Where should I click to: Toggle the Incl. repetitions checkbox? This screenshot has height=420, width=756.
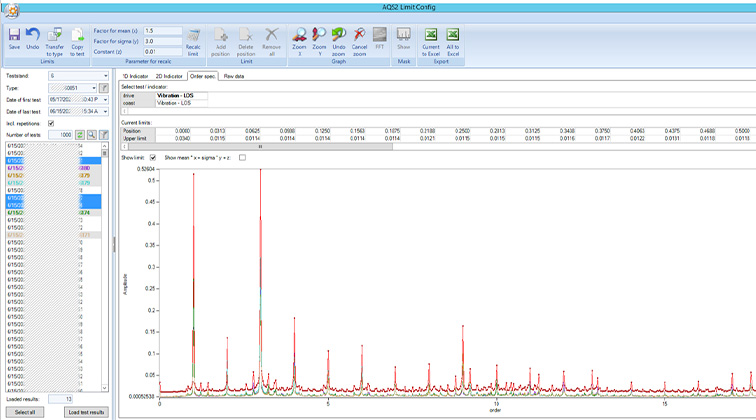click(x=51, y=123)
